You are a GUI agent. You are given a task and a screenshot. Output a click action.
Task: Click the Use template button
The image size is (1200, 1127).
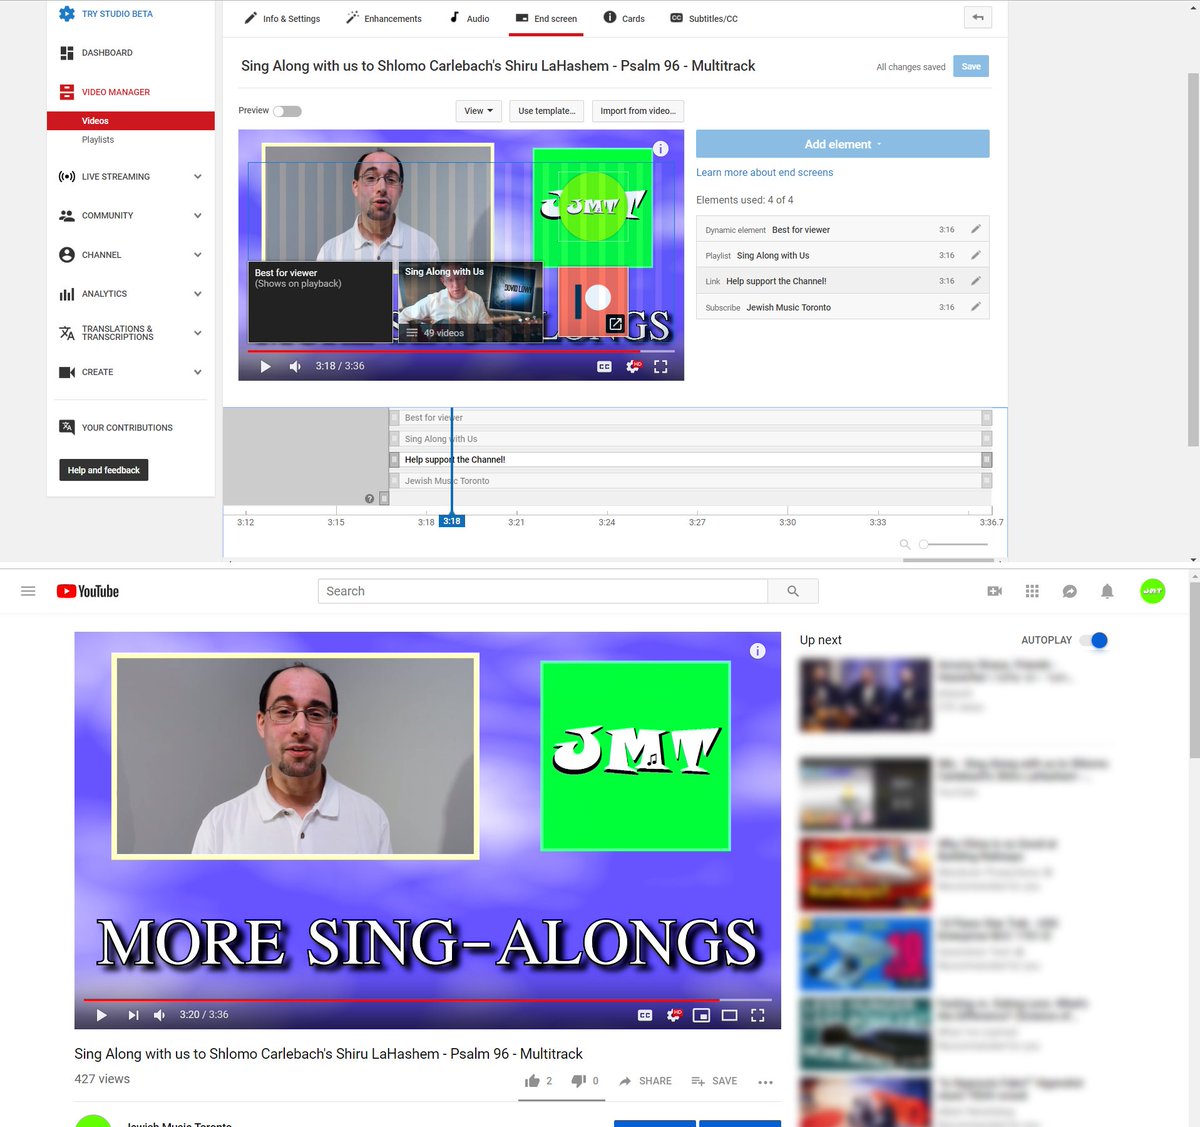[x=546, y=111]
